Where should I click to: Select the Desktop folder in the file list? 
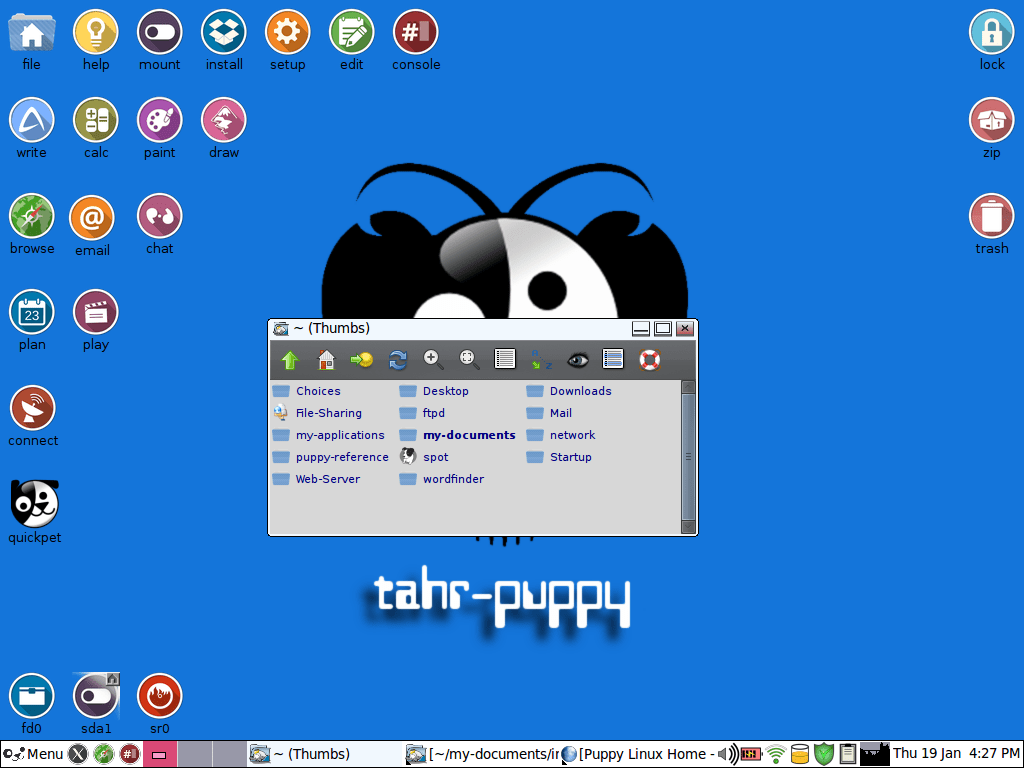tap(434, 391)
